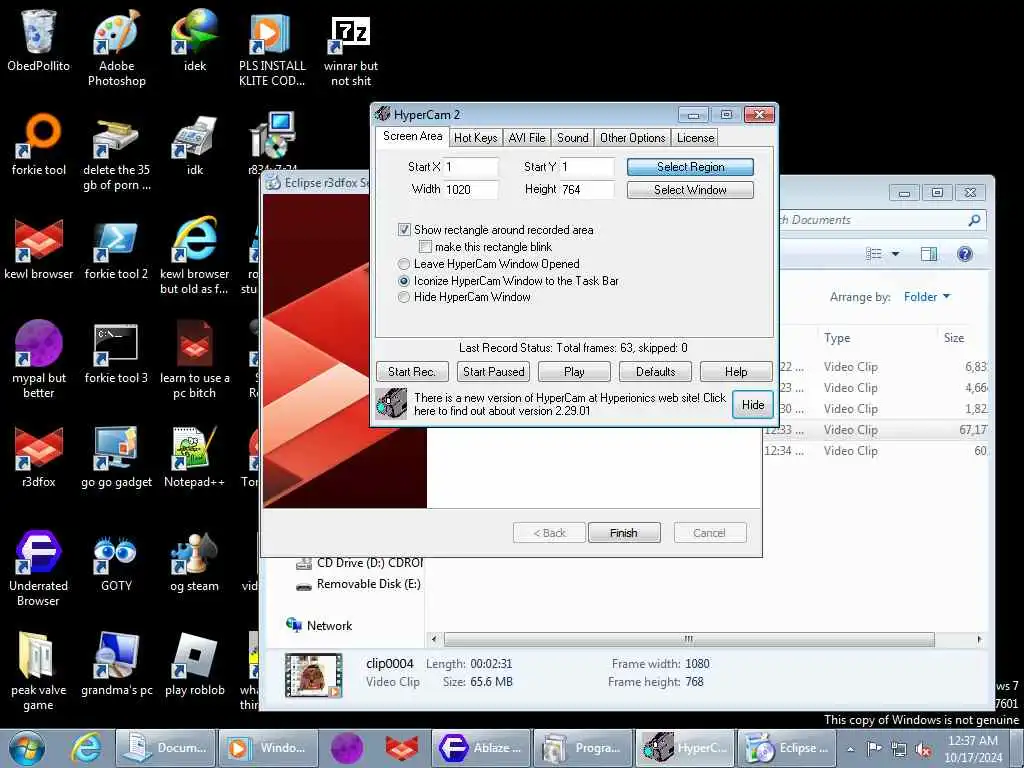Open the Arrange by Folder dropdown
The height and width of the screenshot is (768, 1024).
point(927,297)
